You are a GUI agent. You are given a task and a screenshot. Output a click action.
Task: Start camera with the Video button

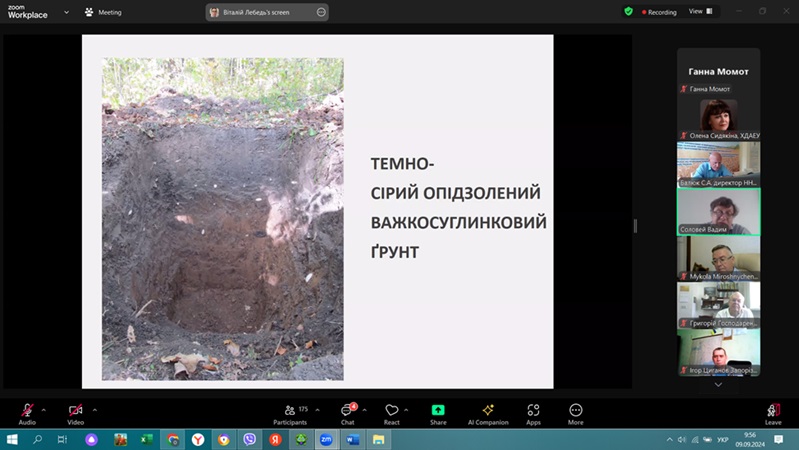tap(75, 414)
